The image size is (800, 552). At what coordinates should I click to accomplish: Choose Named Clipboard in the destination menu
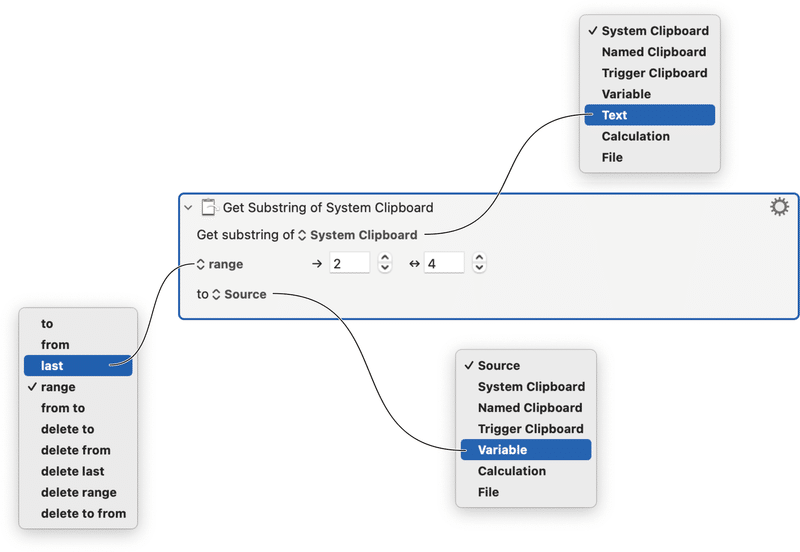click(526, 408)
